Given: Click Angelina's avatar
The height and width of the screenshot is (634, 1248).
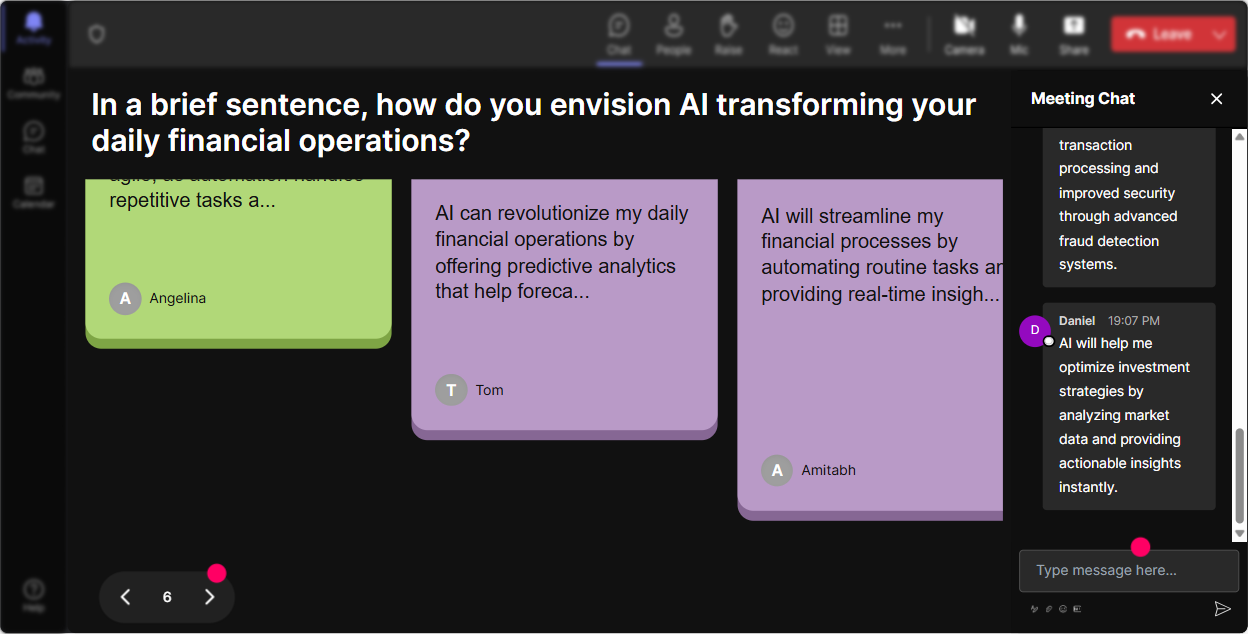Looking at the screenshot, I should (125, 298).
